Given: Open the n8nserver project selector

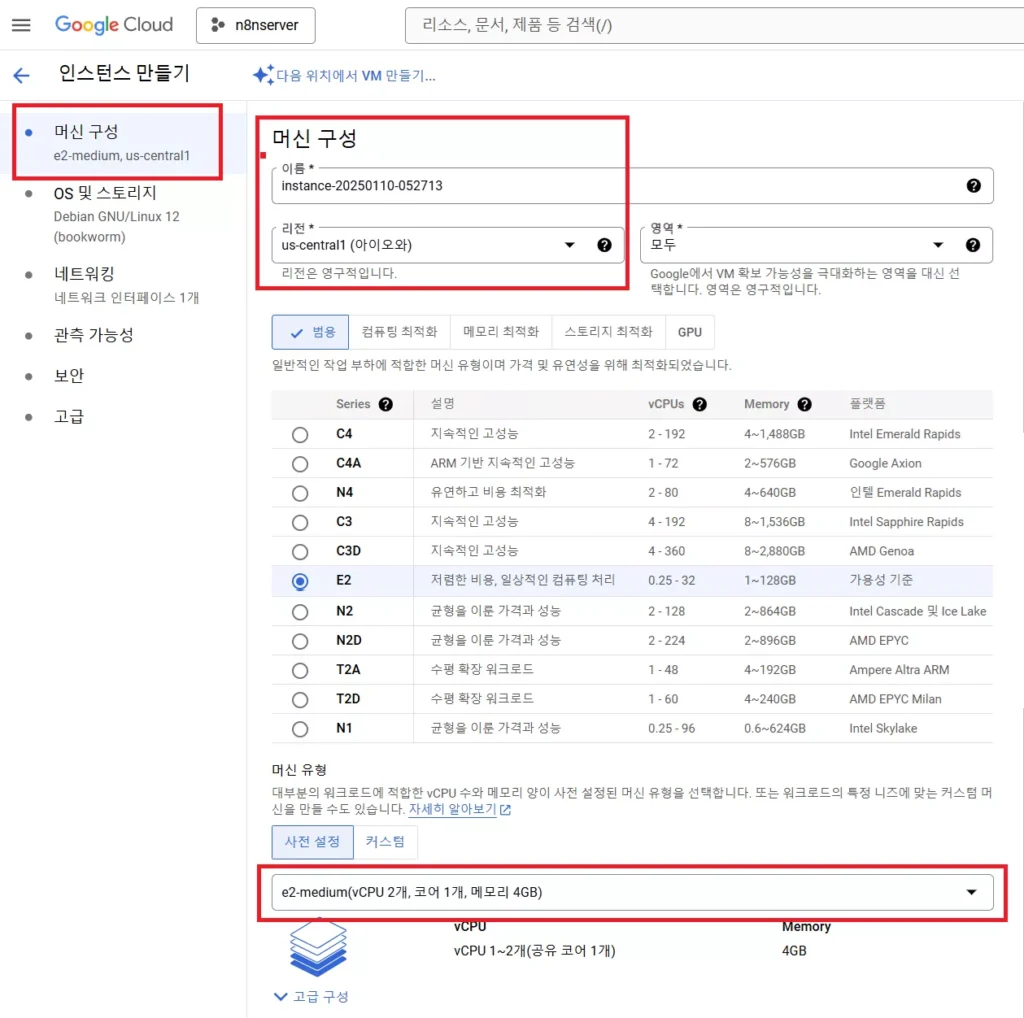Looking at the screenshot, I should coord(255,25).
